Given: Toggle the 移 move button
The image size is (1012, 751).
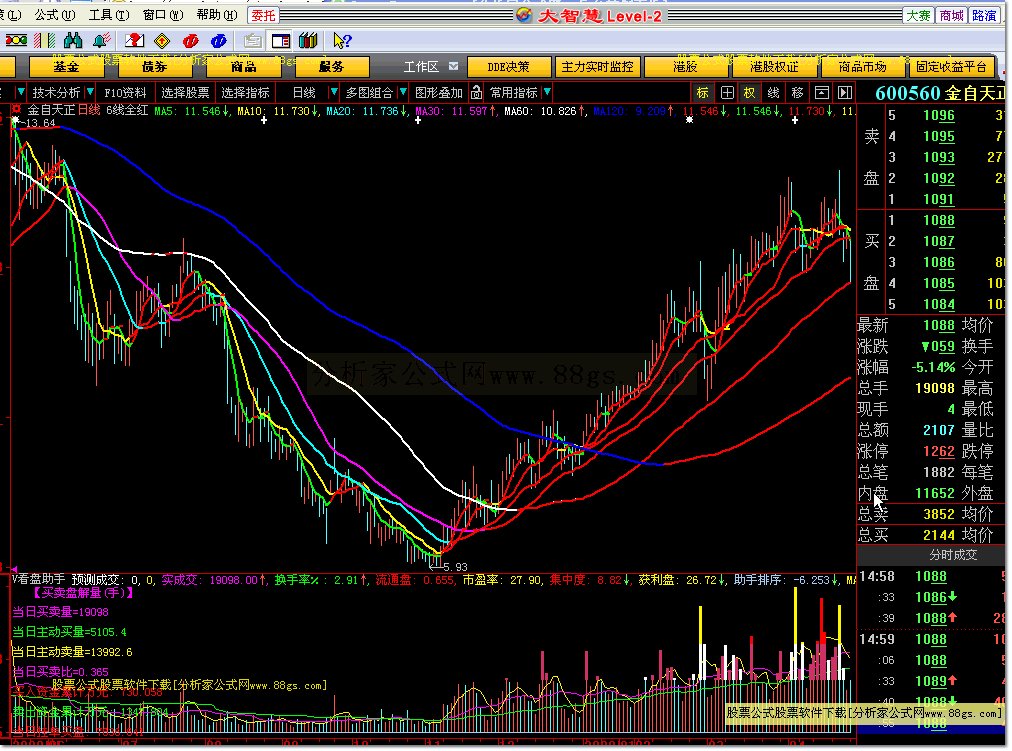Looking at the screenshot, I should pos(798,93).
